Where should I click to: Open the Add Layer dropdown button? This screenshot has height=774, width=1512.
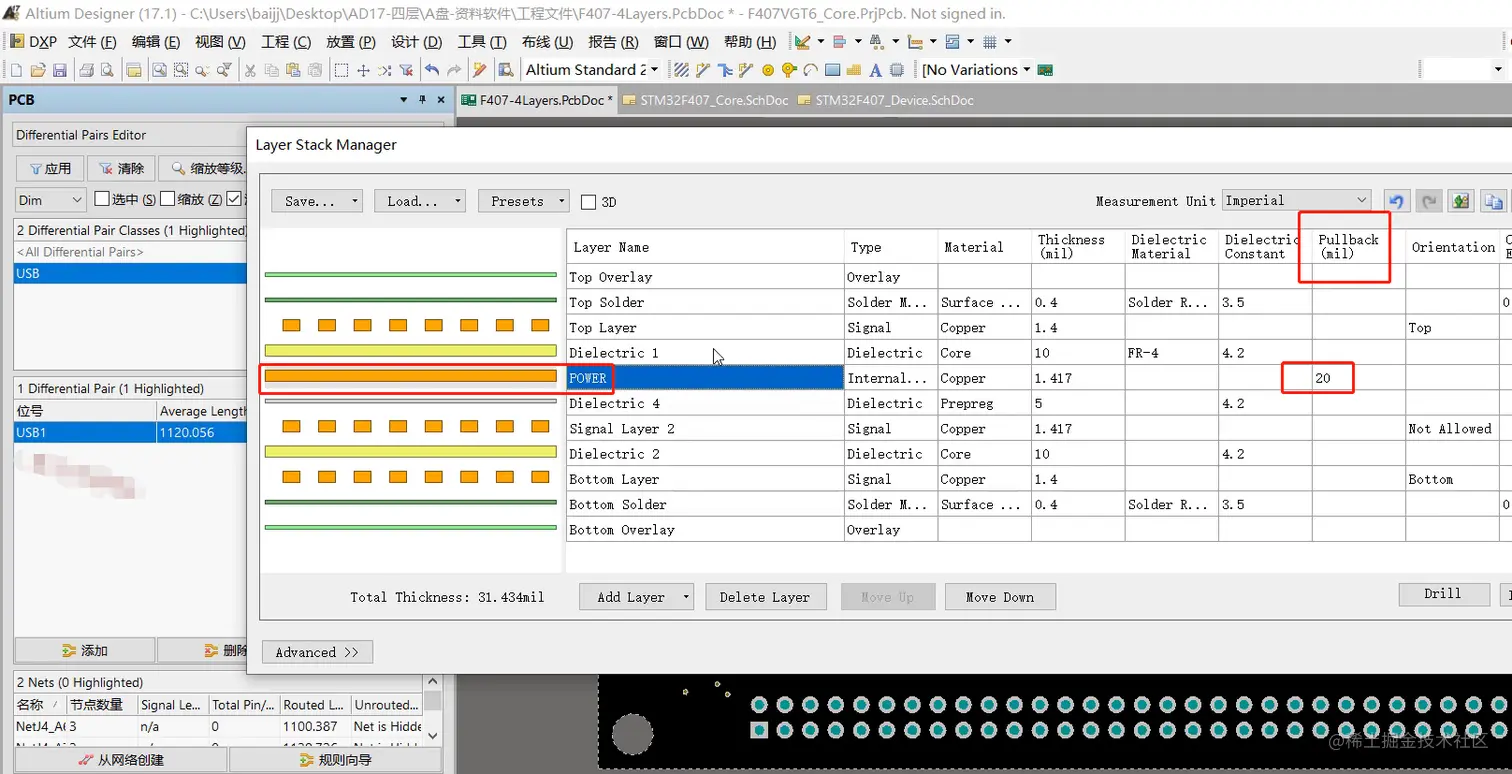(637, 597)
